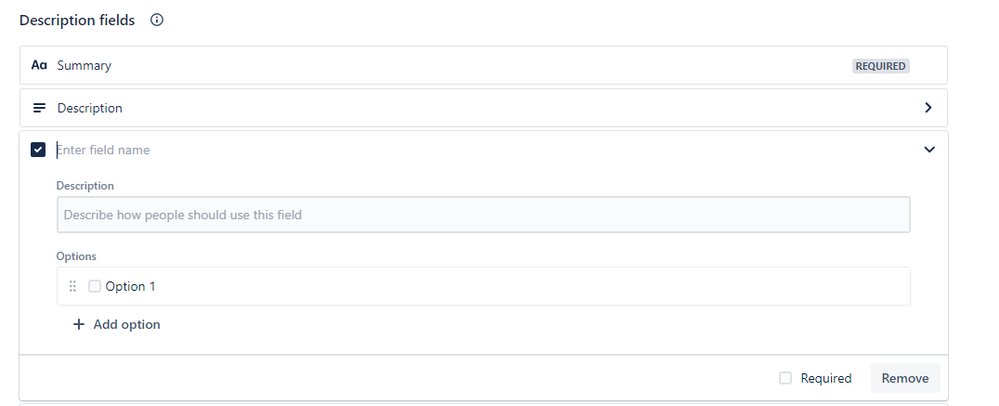Click the Option 1 label text

click(131, 286)
